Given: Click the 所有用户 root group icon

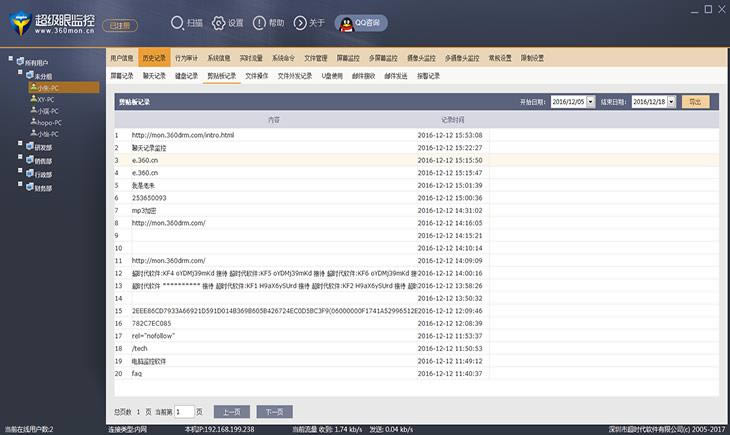Looking at the screenshot, I should tap(21, 62).
